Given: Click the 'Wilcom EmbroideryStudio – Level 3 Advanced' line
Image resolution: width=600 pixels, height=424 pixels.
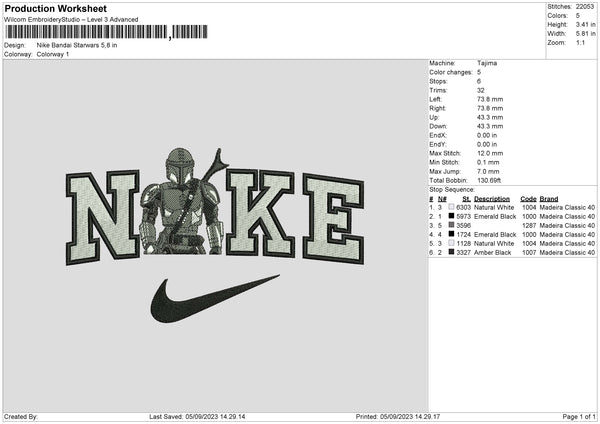Looking at the screenshot, I should click(71, 20).
